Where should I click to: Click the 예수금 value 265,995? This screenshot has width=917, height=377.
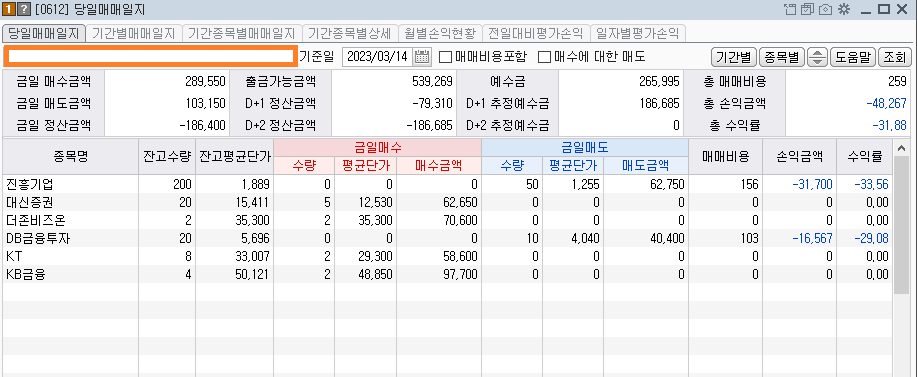point(659,82)
